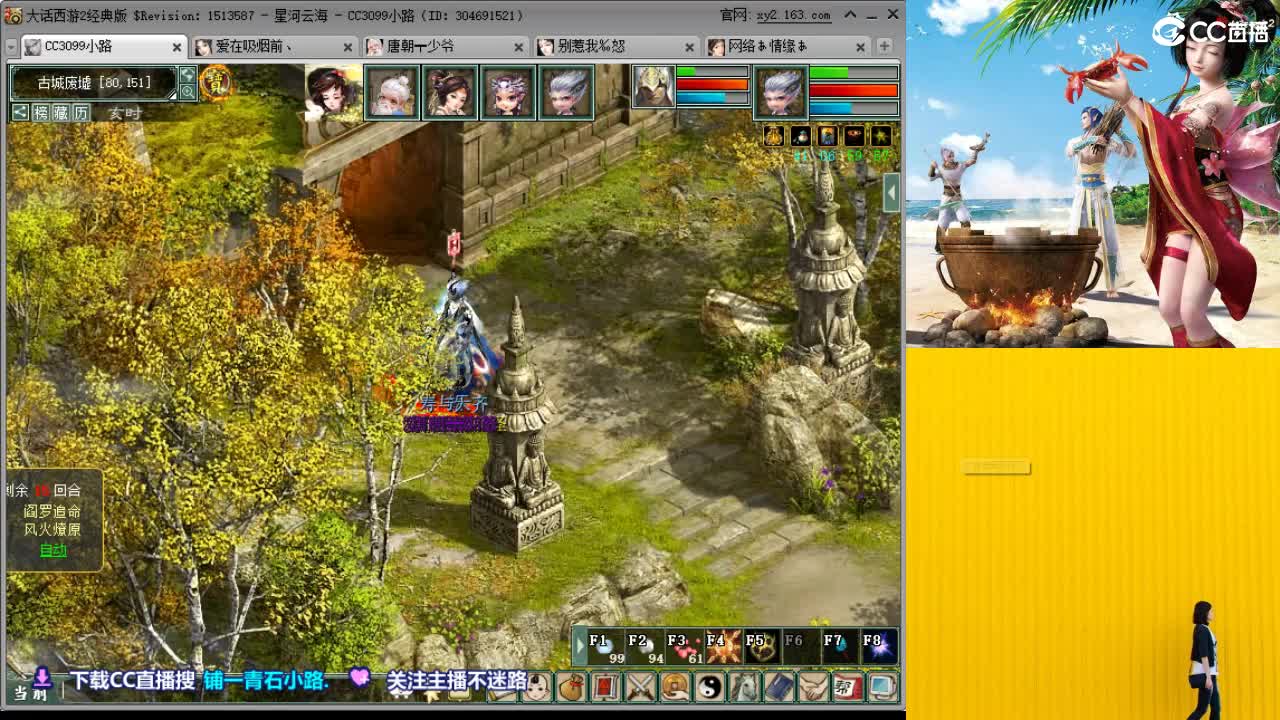
Task: Click the 当前 chat channel label
Action: pyautogui.click(x=31, y=693)
